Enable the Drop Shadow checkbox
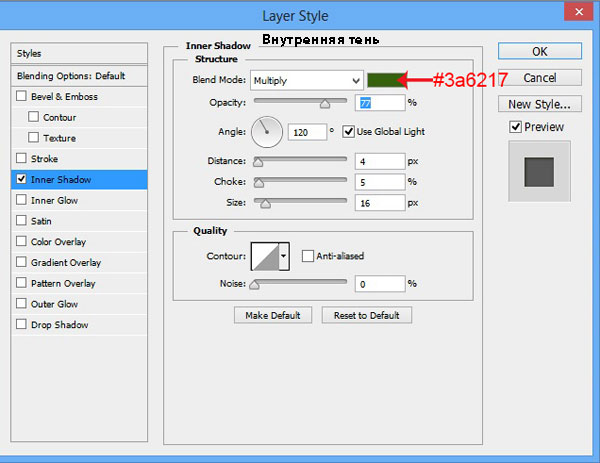This screenshot has width=600, height=463. [x=21, y=324]
